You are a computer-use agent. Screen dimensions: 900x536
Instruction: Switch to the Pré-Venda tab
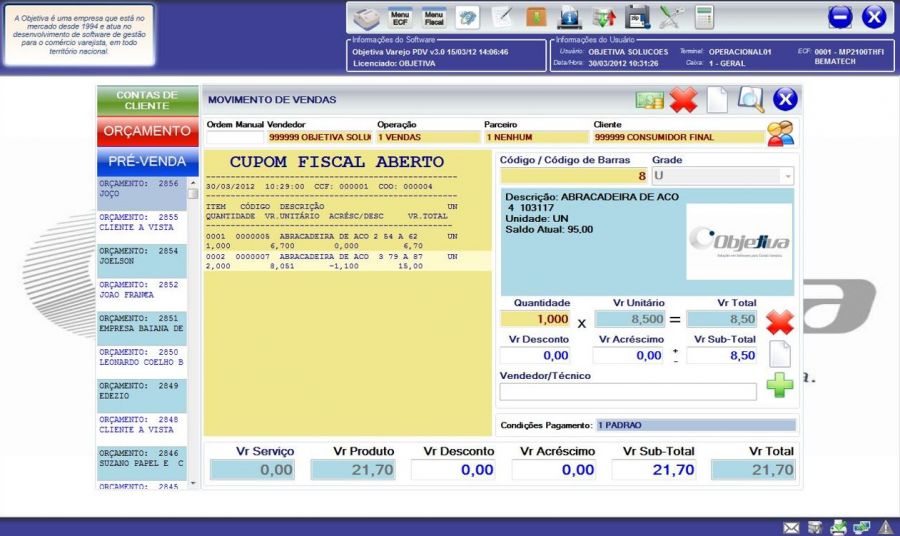(x=147, y=161)
